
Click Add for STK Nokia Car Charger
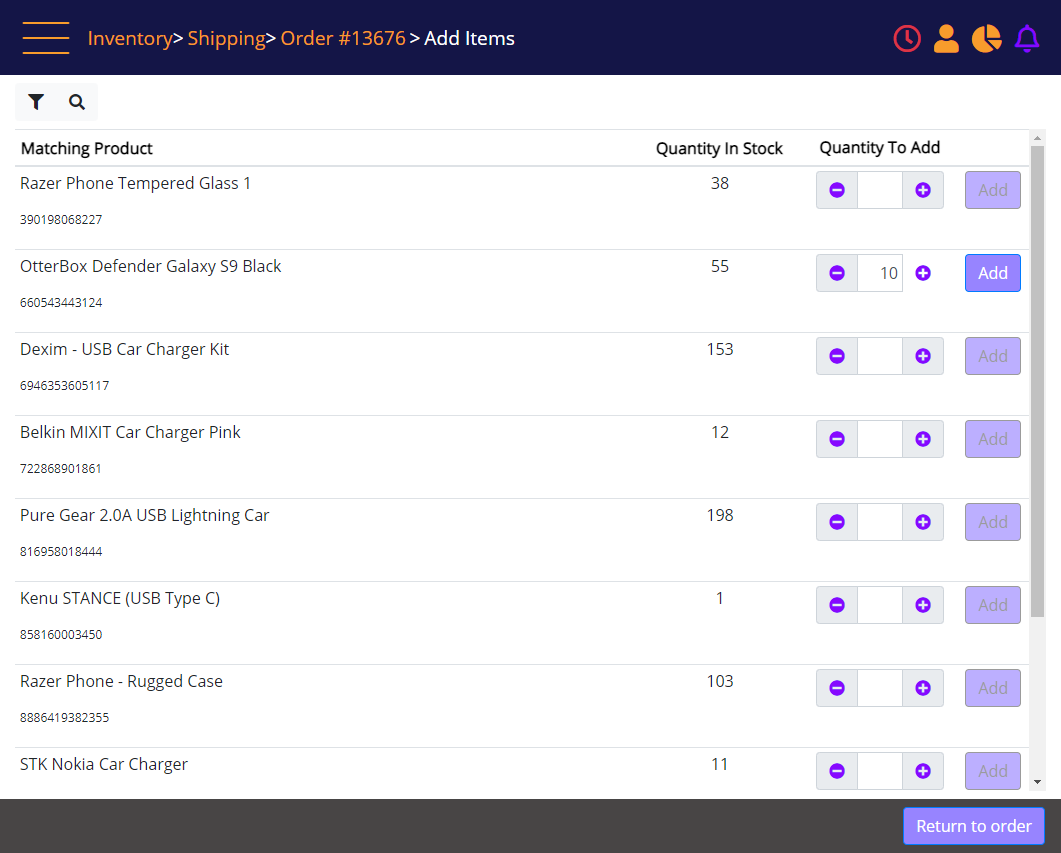coord(993,771)
